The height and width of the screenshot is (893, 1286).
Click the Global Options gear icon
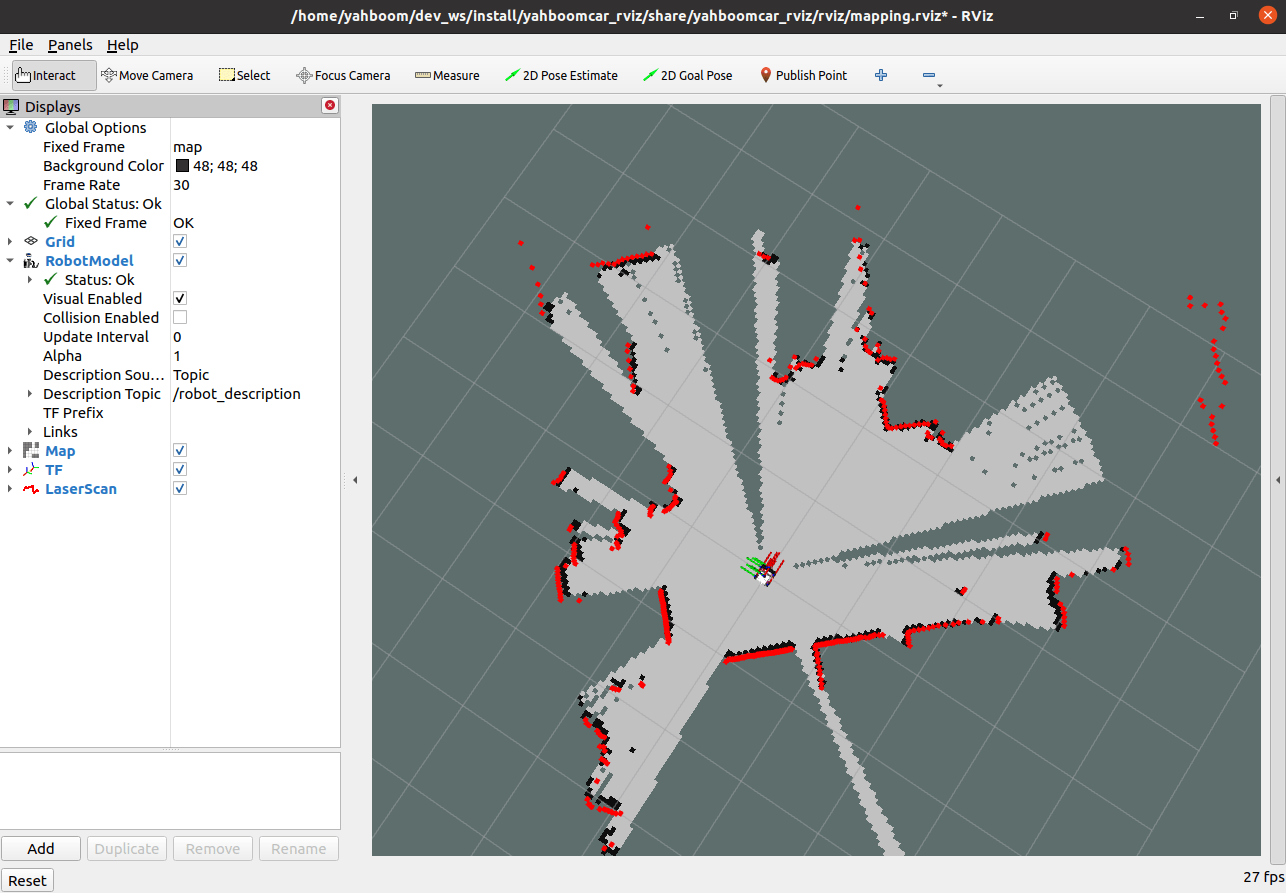30,127
